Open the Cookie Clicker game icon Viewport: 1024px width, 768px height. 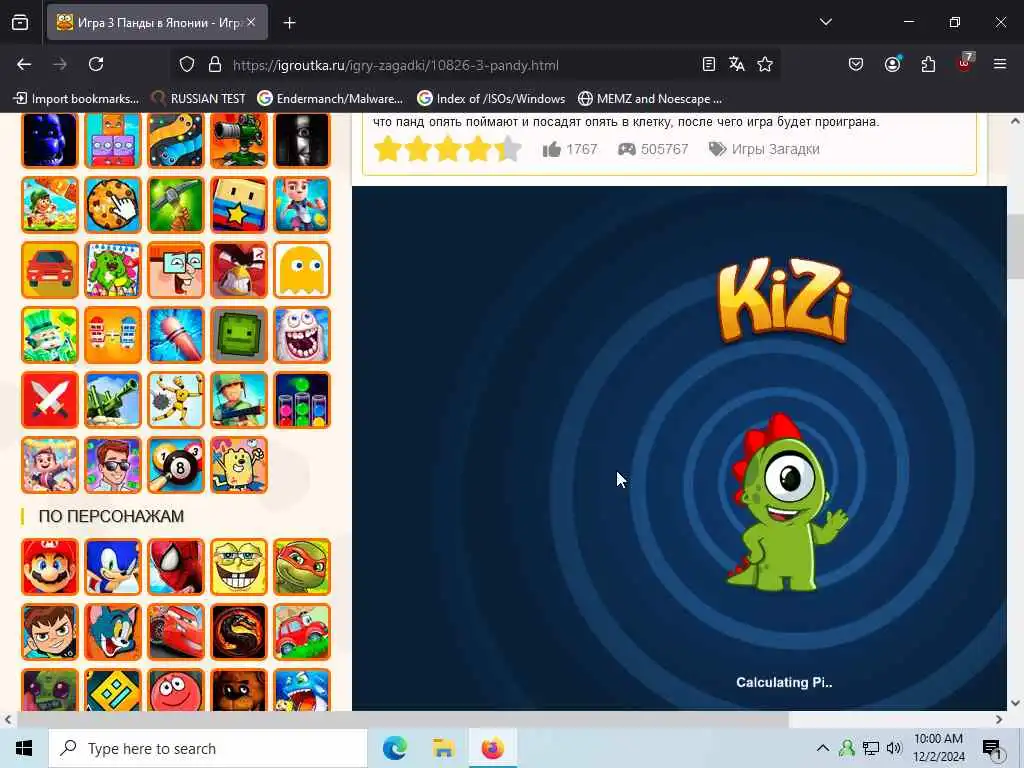tap(112, 204)
